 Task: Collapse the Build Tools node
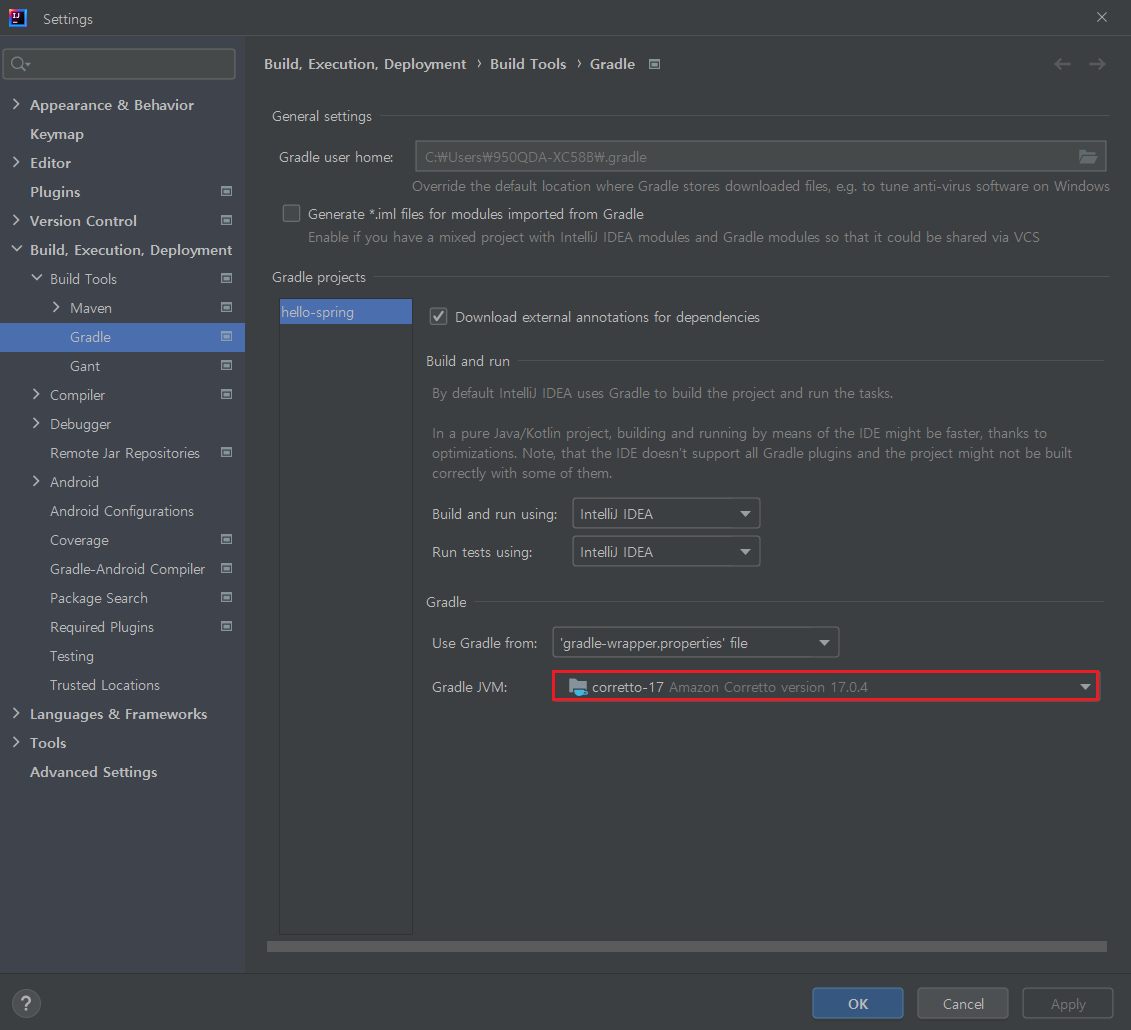tap(37, 278)
